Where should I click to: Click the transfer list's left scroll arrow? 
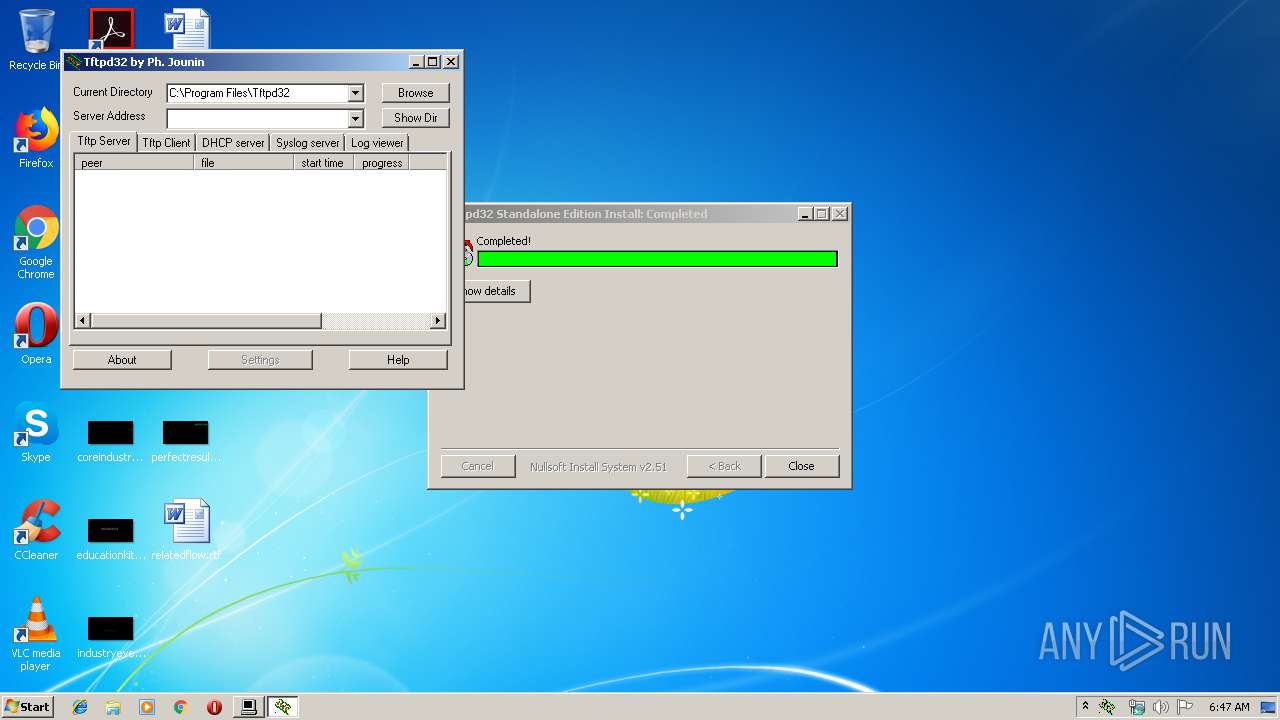click(x=83, y=321)
